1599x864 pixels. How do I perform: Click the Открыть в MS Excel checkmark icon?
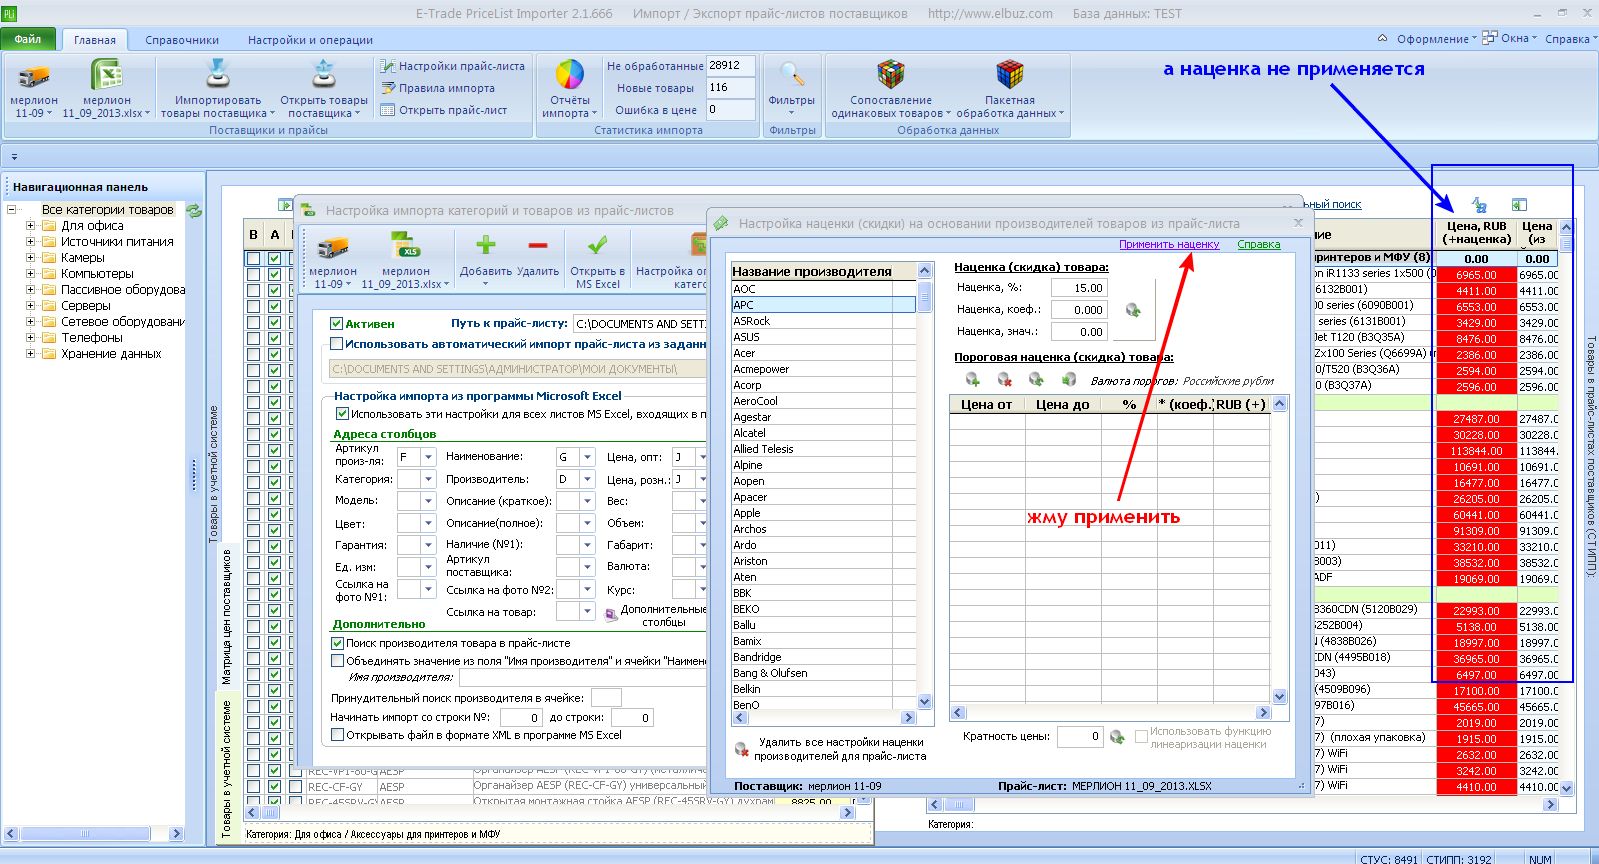598,246
